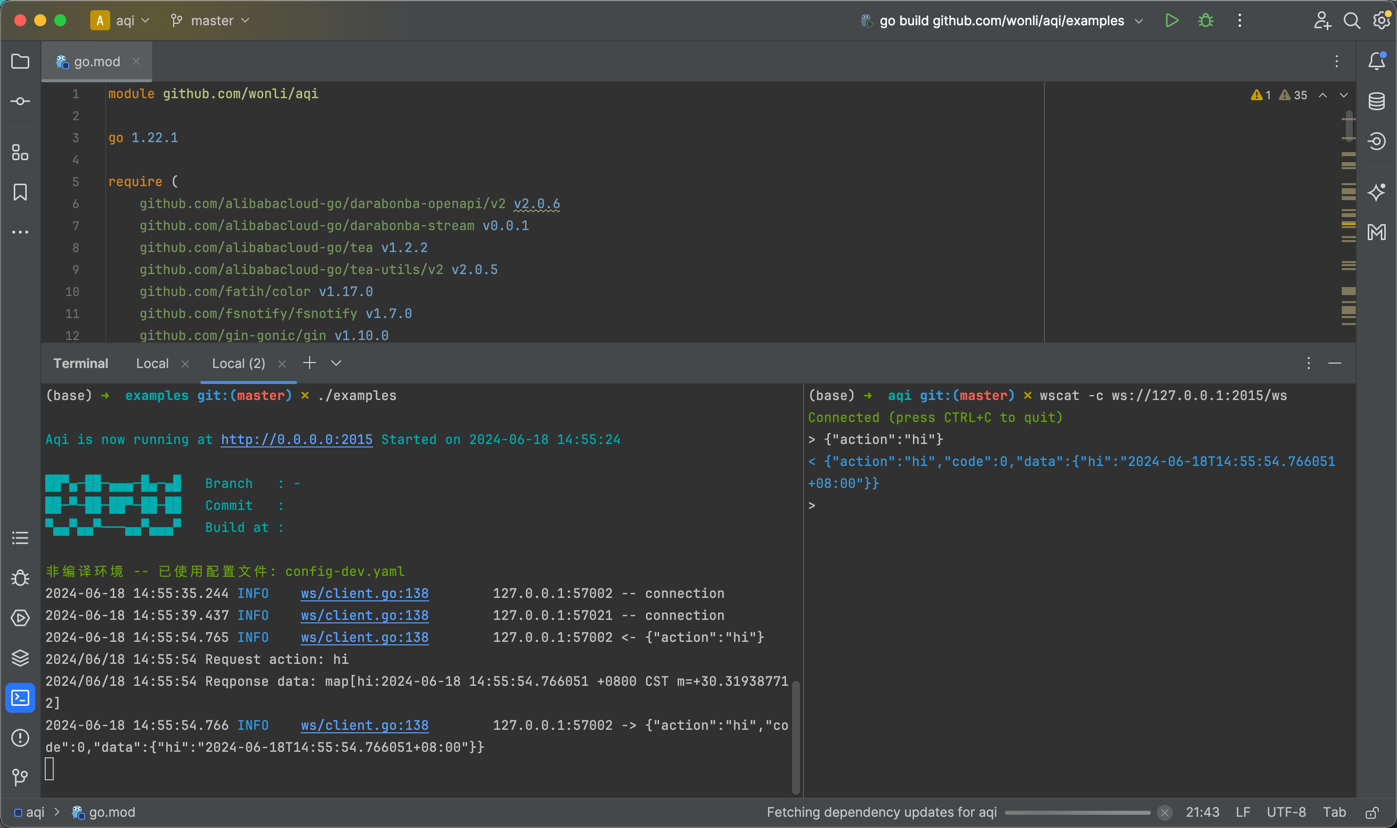Toggle the Terminal tool window button
Viewport: 1397px width, 828px height.
pos(20,698)
